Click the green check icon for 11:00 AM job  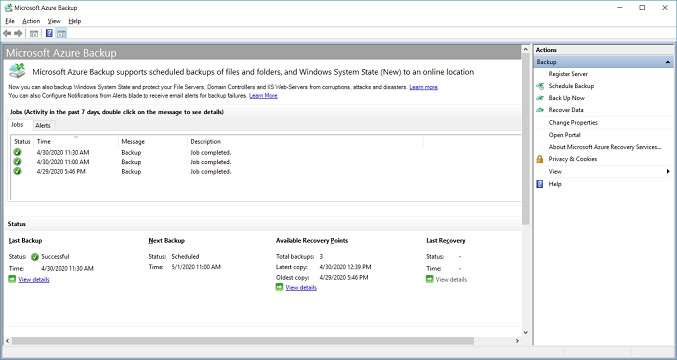coord(17,161)
